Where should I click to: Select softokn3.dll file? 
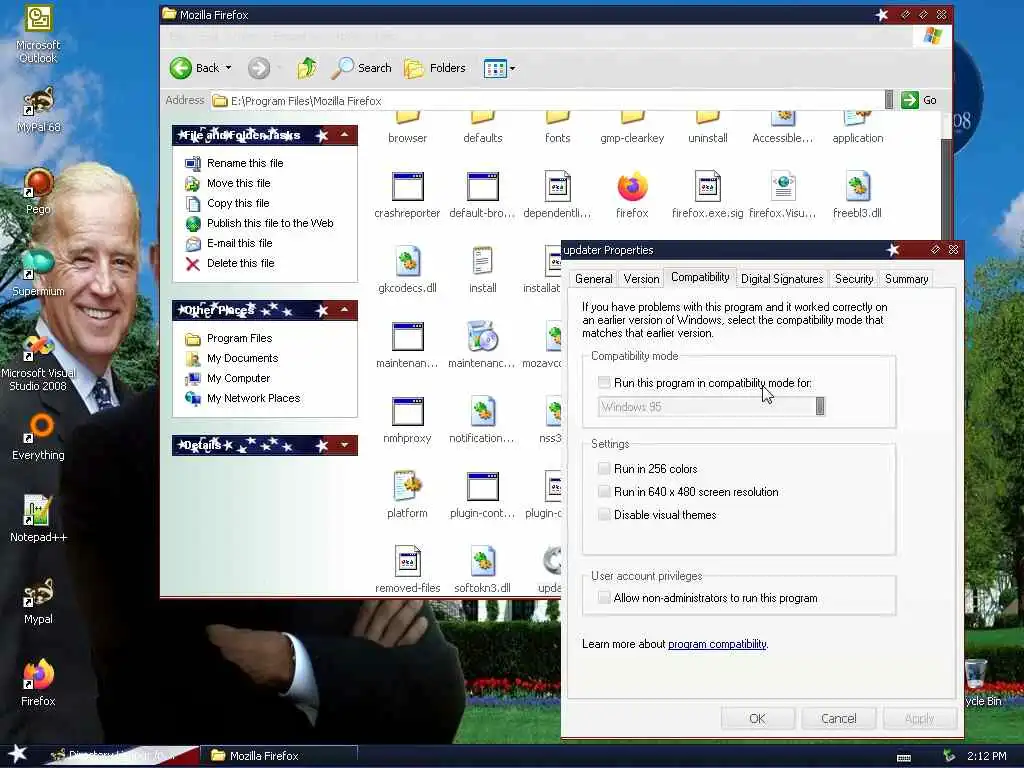pyautogui.click(x=482, y=569)
